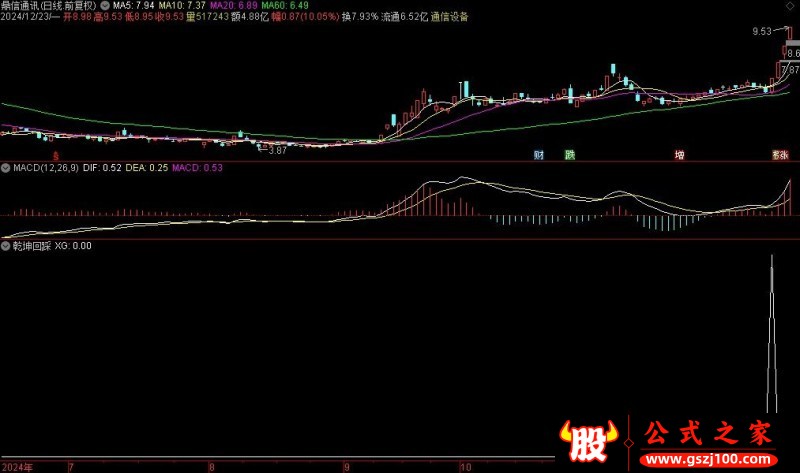
Task: Click the blue 财 event marker
Action: [539, 155]
